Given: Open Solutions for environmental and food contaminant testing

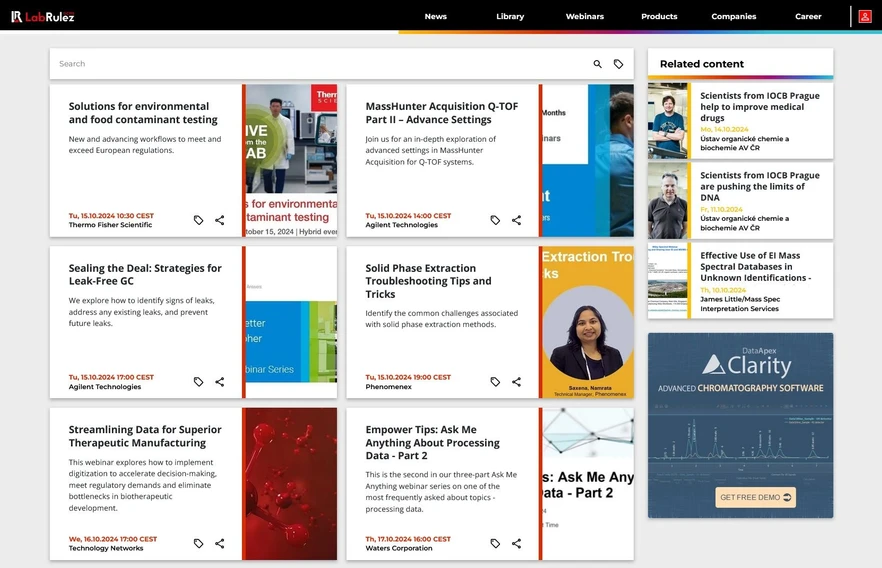Looking at the screenshot, I should tap(143, 113).
